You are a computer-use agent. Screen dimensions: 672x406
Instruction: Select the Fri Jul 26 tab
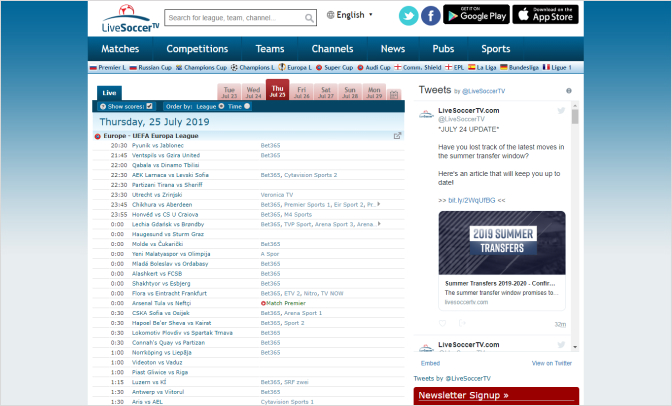[x=302, y=92]
